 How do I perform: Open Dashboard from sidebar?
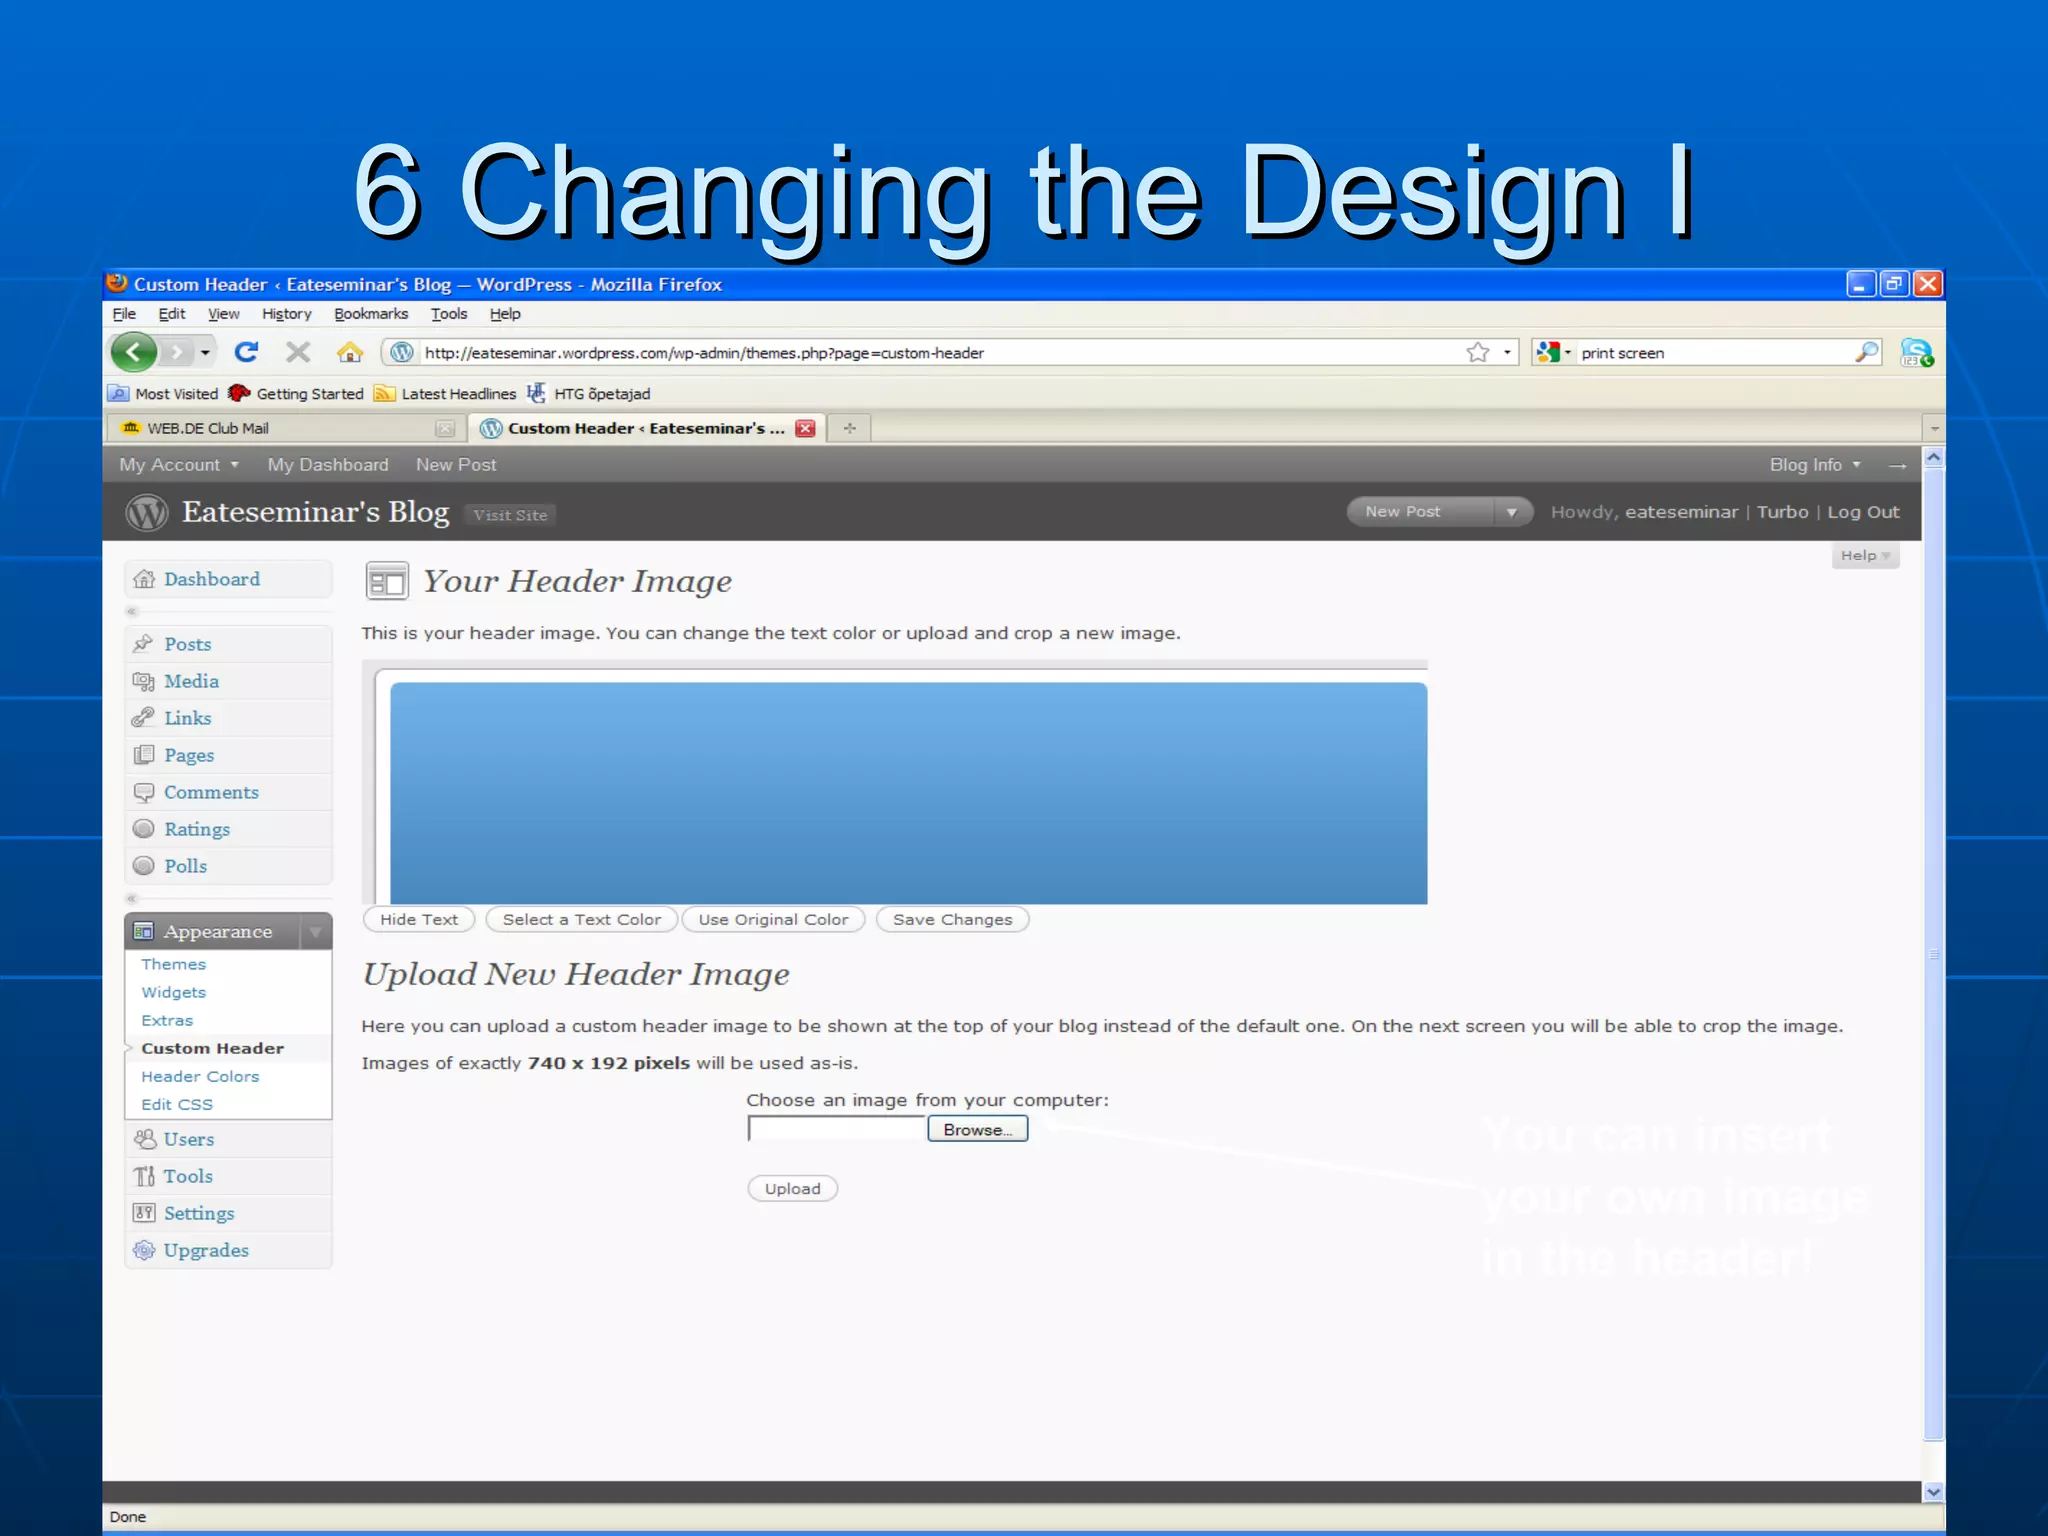(228, 579)
